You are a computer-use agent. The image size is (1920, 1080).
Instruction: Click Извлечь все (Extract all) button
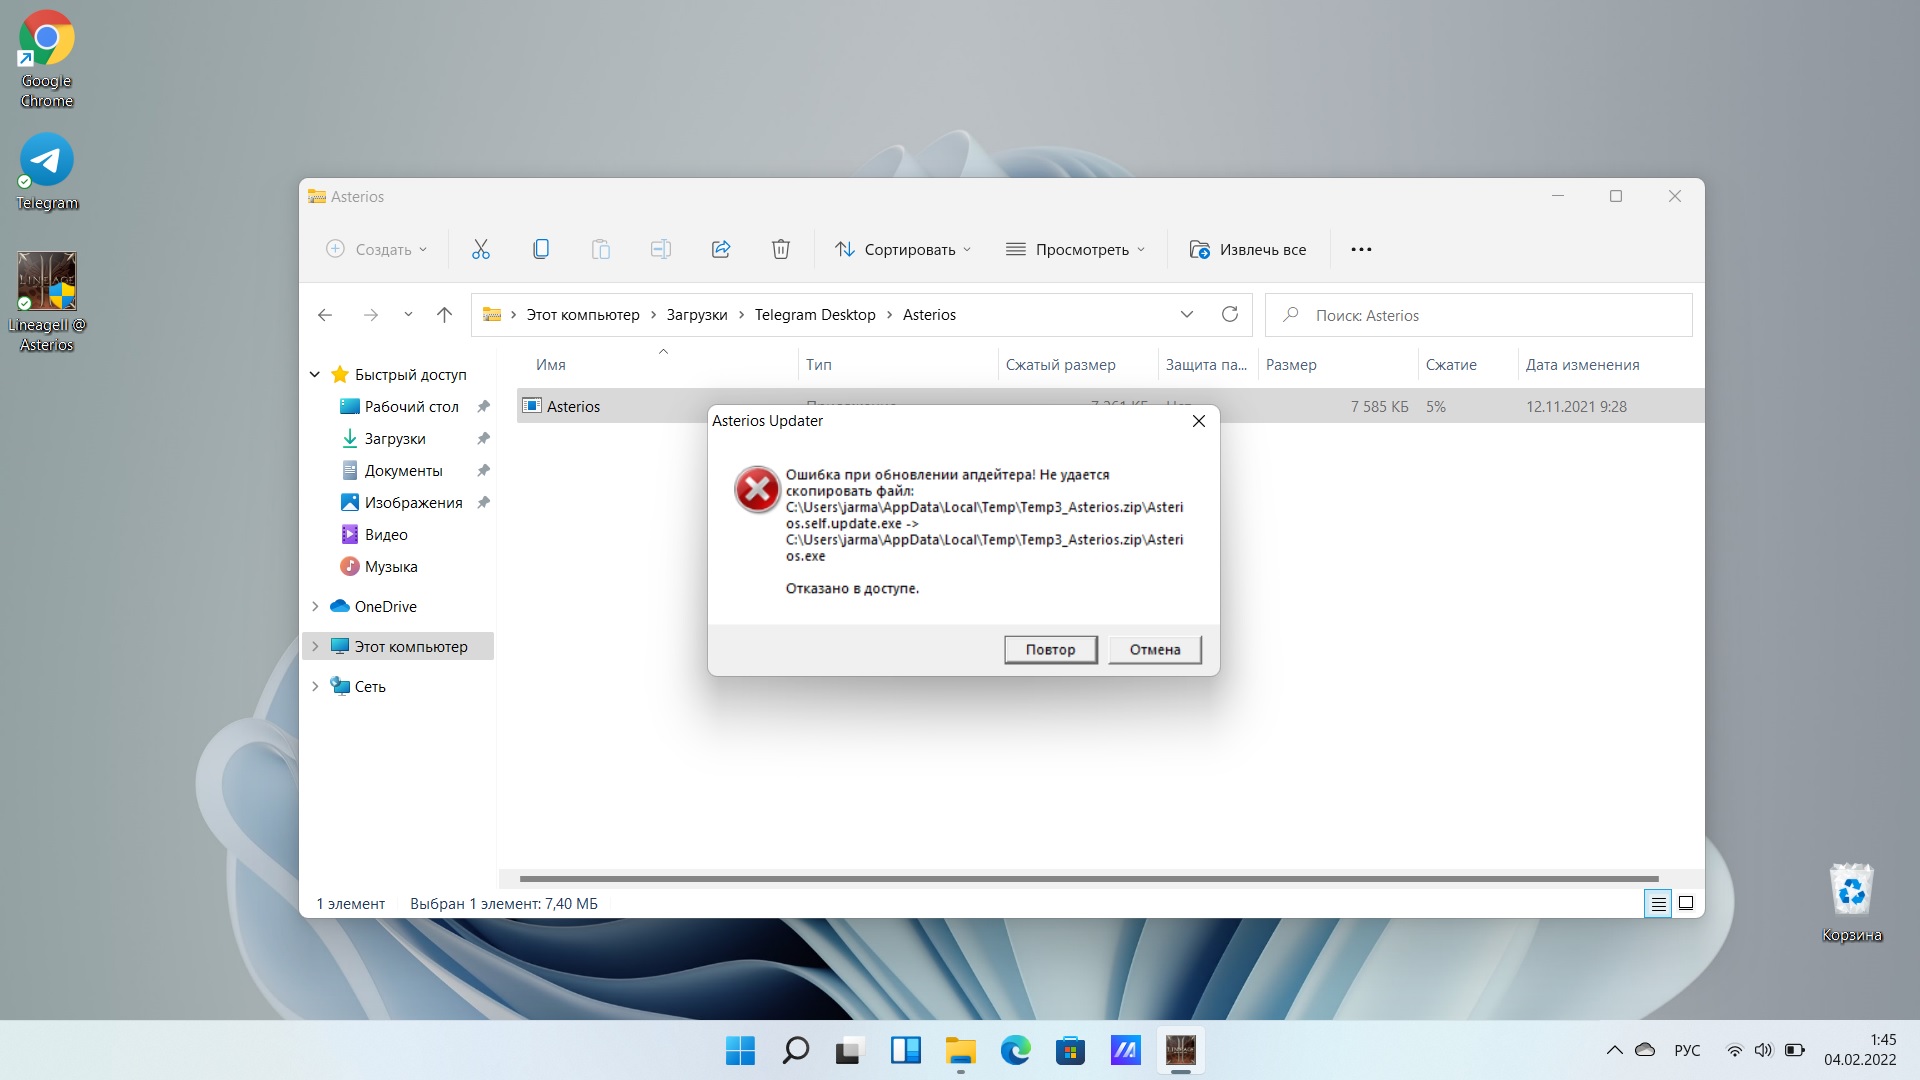[x=1248, y=249]
